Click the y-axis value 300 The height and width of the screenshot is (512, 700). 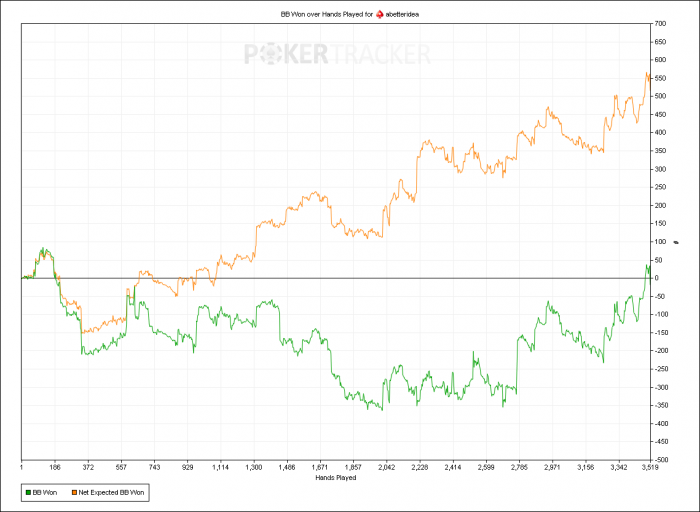click(660, 169)
